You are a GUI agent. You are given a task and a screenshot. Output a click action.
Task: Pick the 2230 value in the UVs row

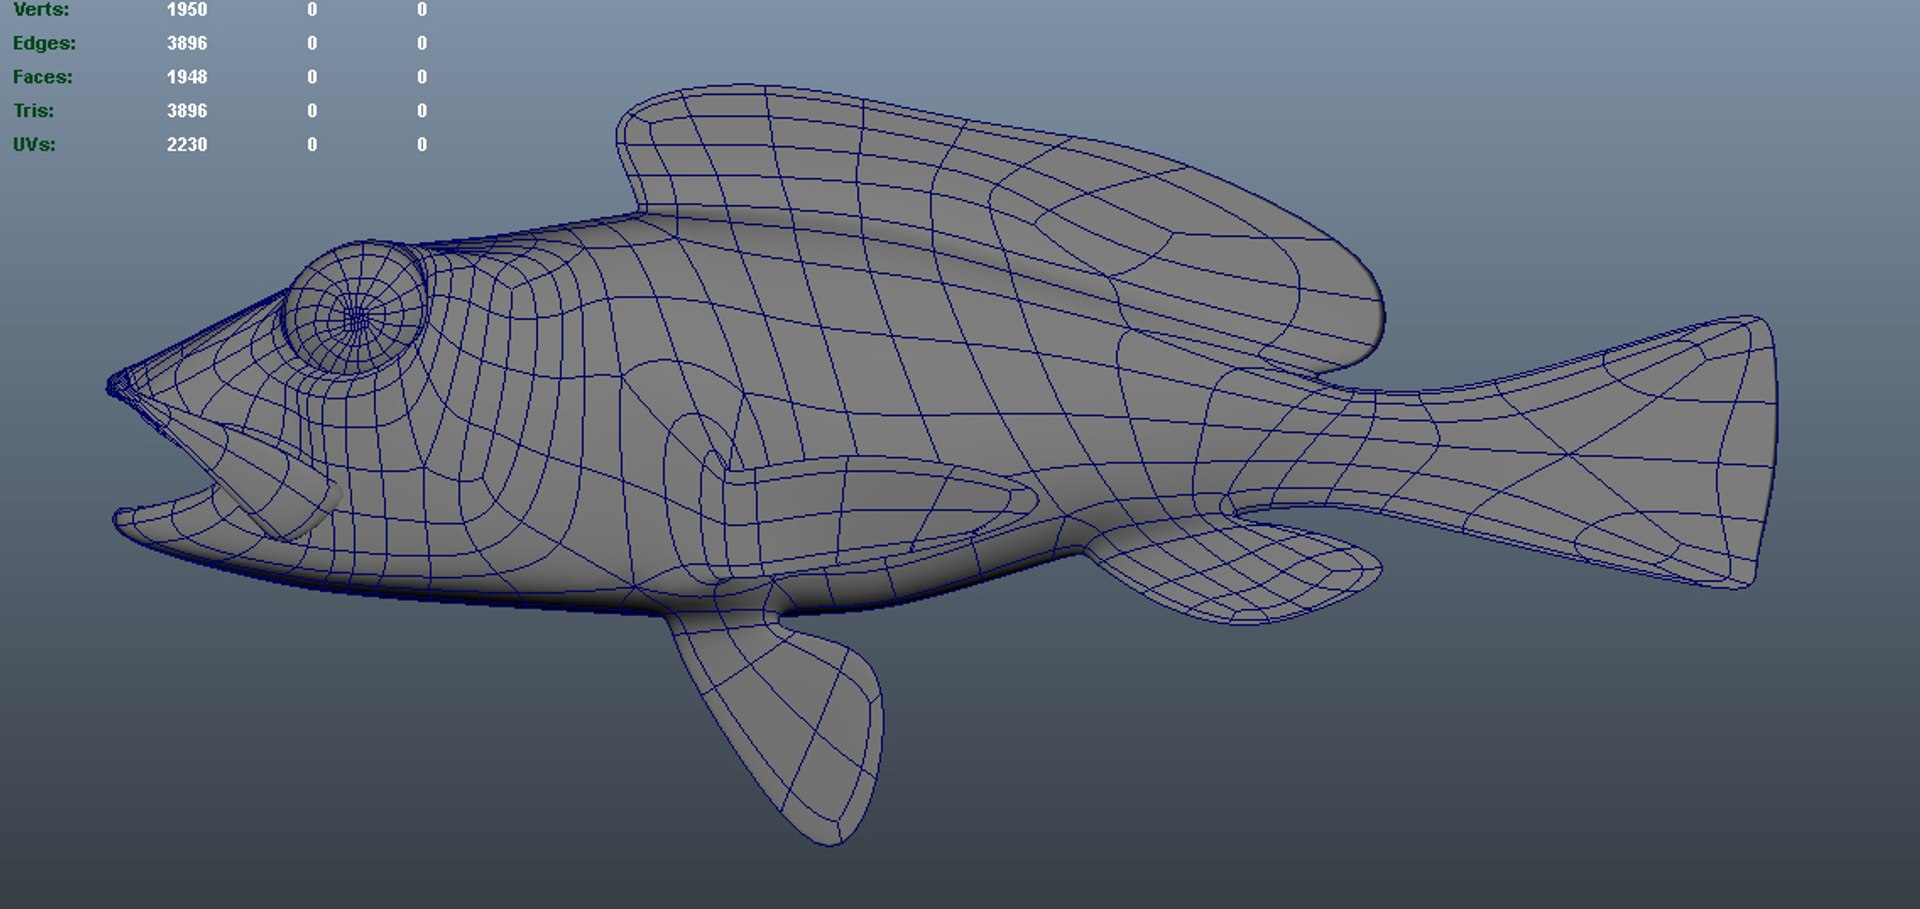(187, 145)
